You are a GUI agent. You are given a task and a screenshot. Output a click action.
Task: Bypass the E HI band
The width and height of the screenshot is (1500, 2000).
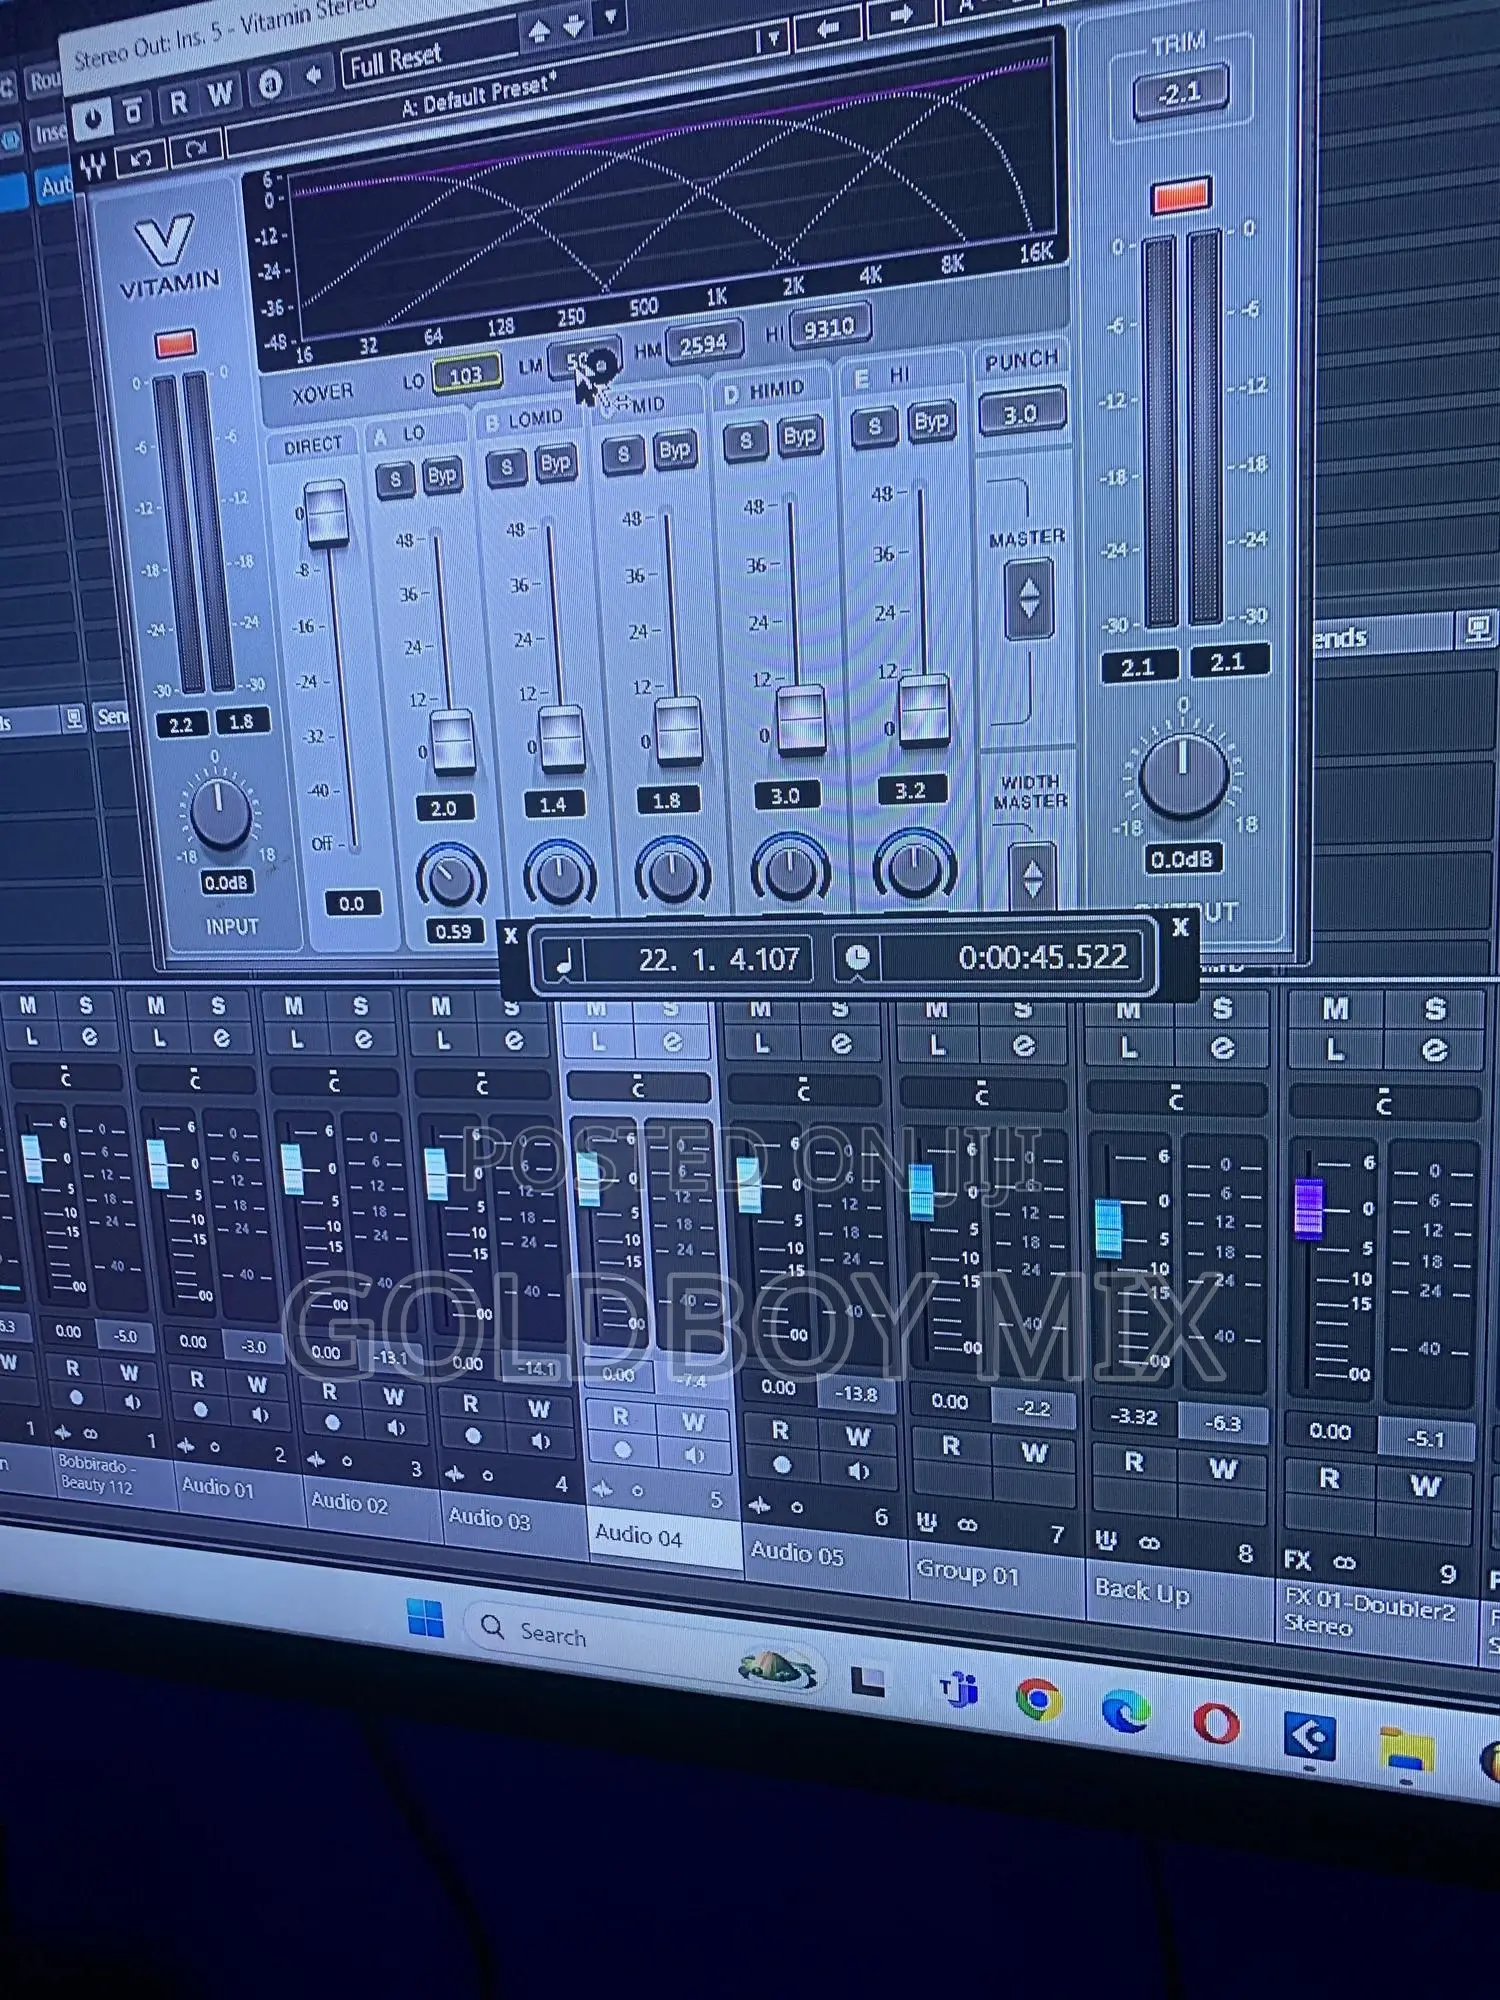[x=930, y=421]
